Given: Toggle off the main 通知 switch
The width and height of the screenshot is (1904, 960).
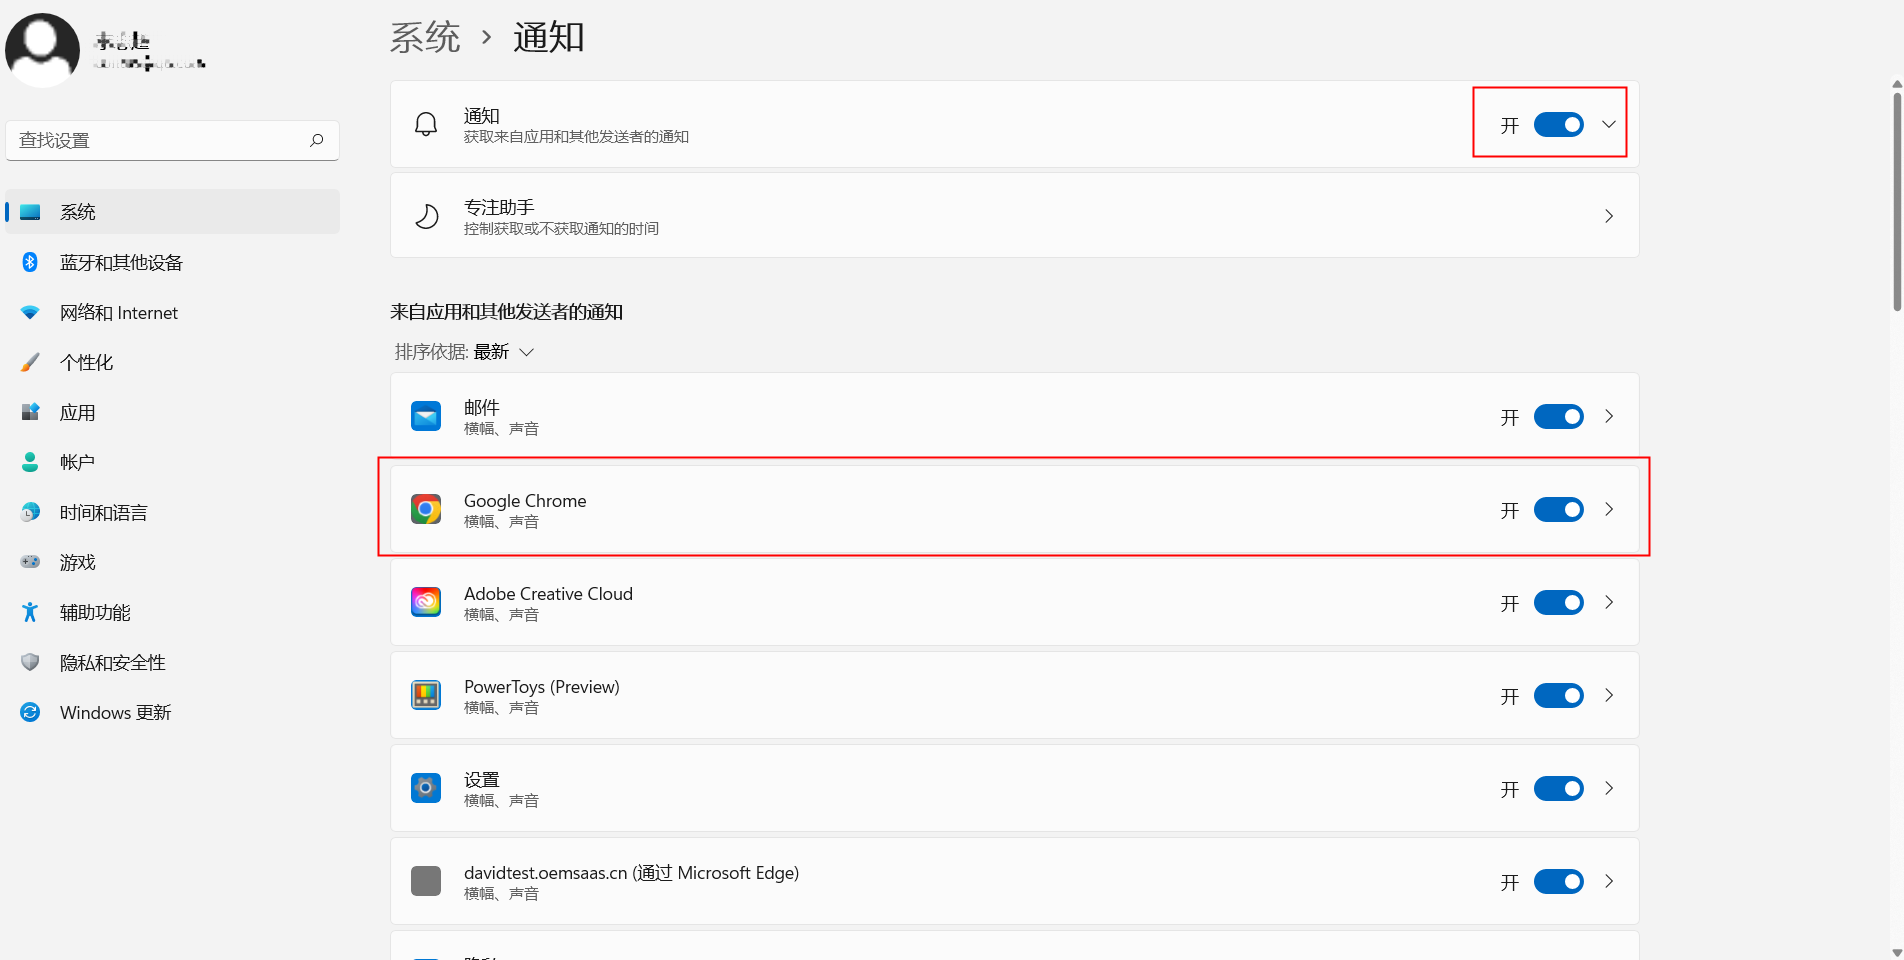Looking at the screenshot, I should (x=1559, y=125).
